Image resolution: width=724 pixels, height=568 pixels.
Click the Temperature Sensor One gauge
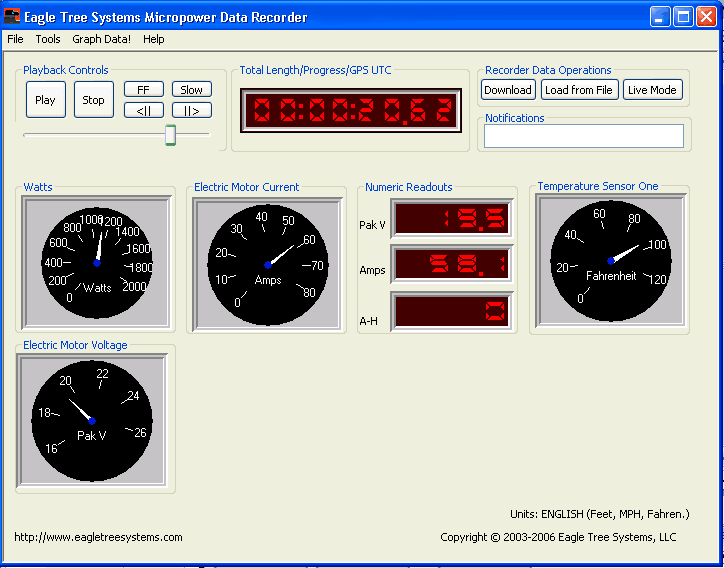point(610,260)
